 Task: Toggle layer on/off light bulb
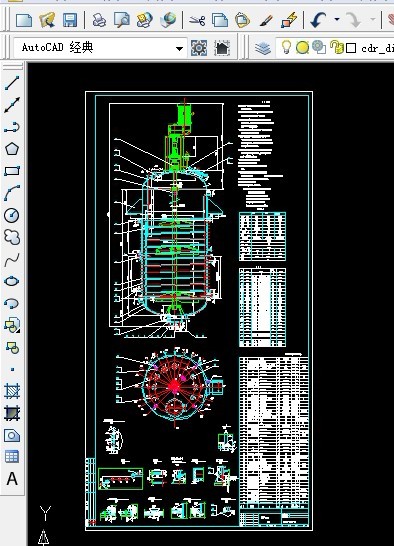click(286, 47)
